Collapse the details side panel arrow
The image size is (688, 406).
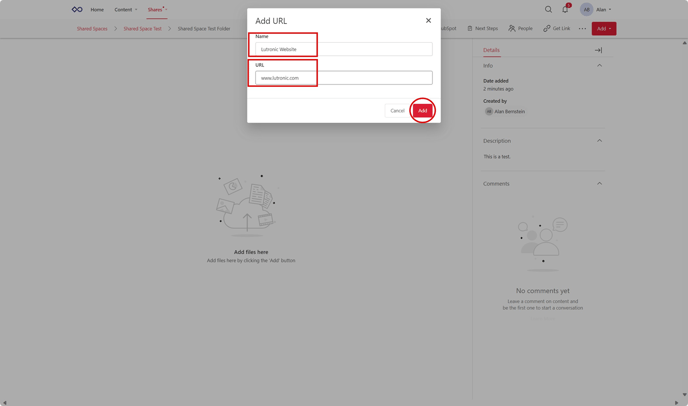(x=598, y=50)
